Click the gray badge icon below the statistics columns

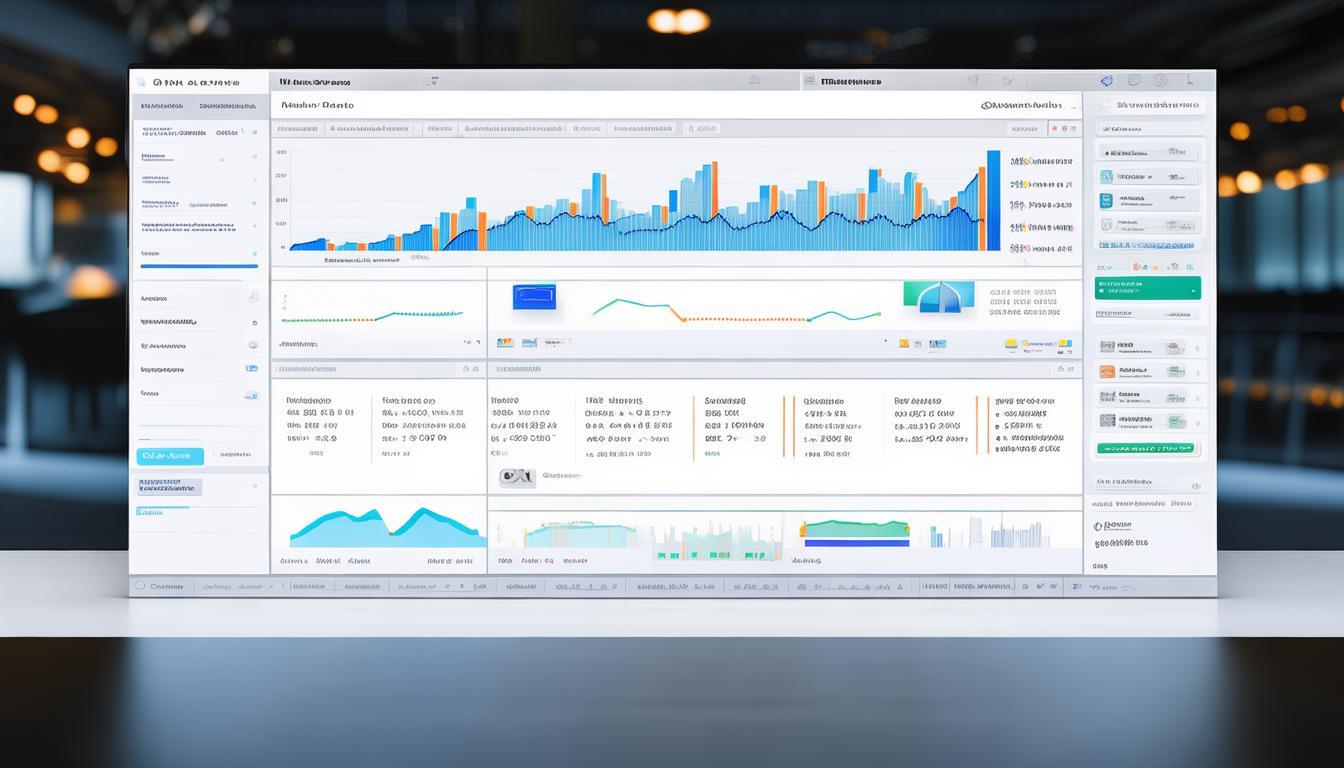click(x=517, y=478)
